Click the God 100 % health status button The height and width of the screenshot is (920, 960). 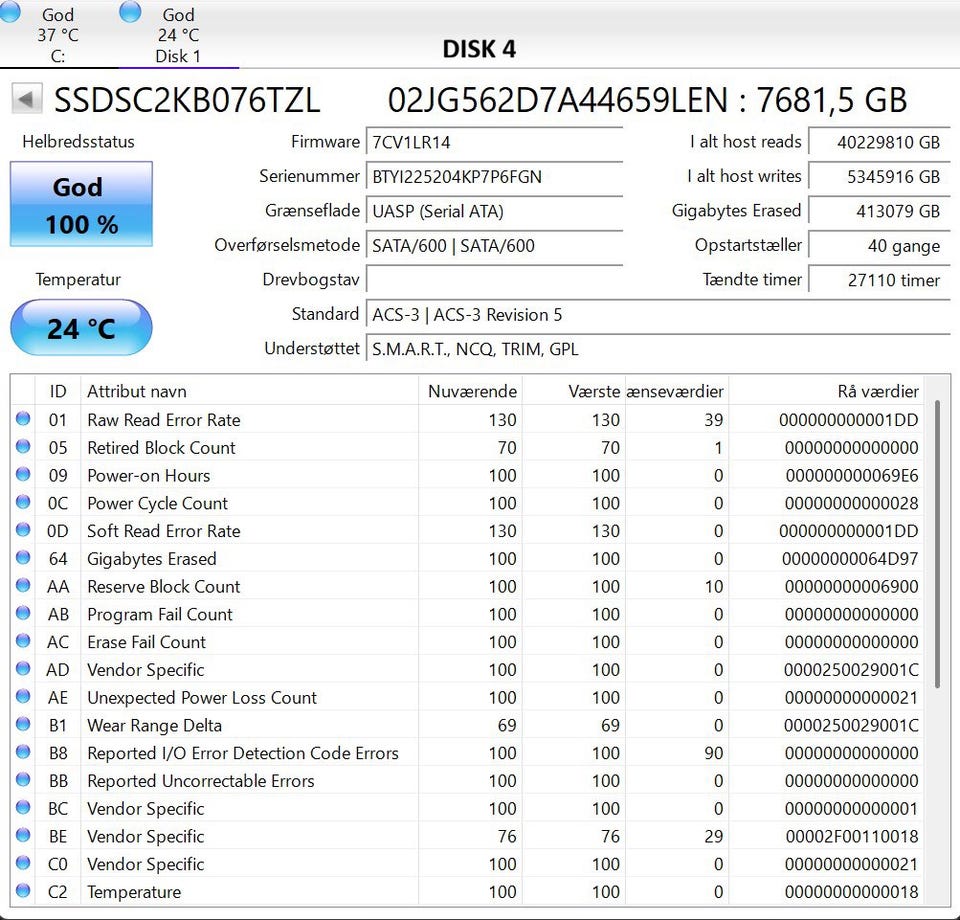click(x=81, y=205)
